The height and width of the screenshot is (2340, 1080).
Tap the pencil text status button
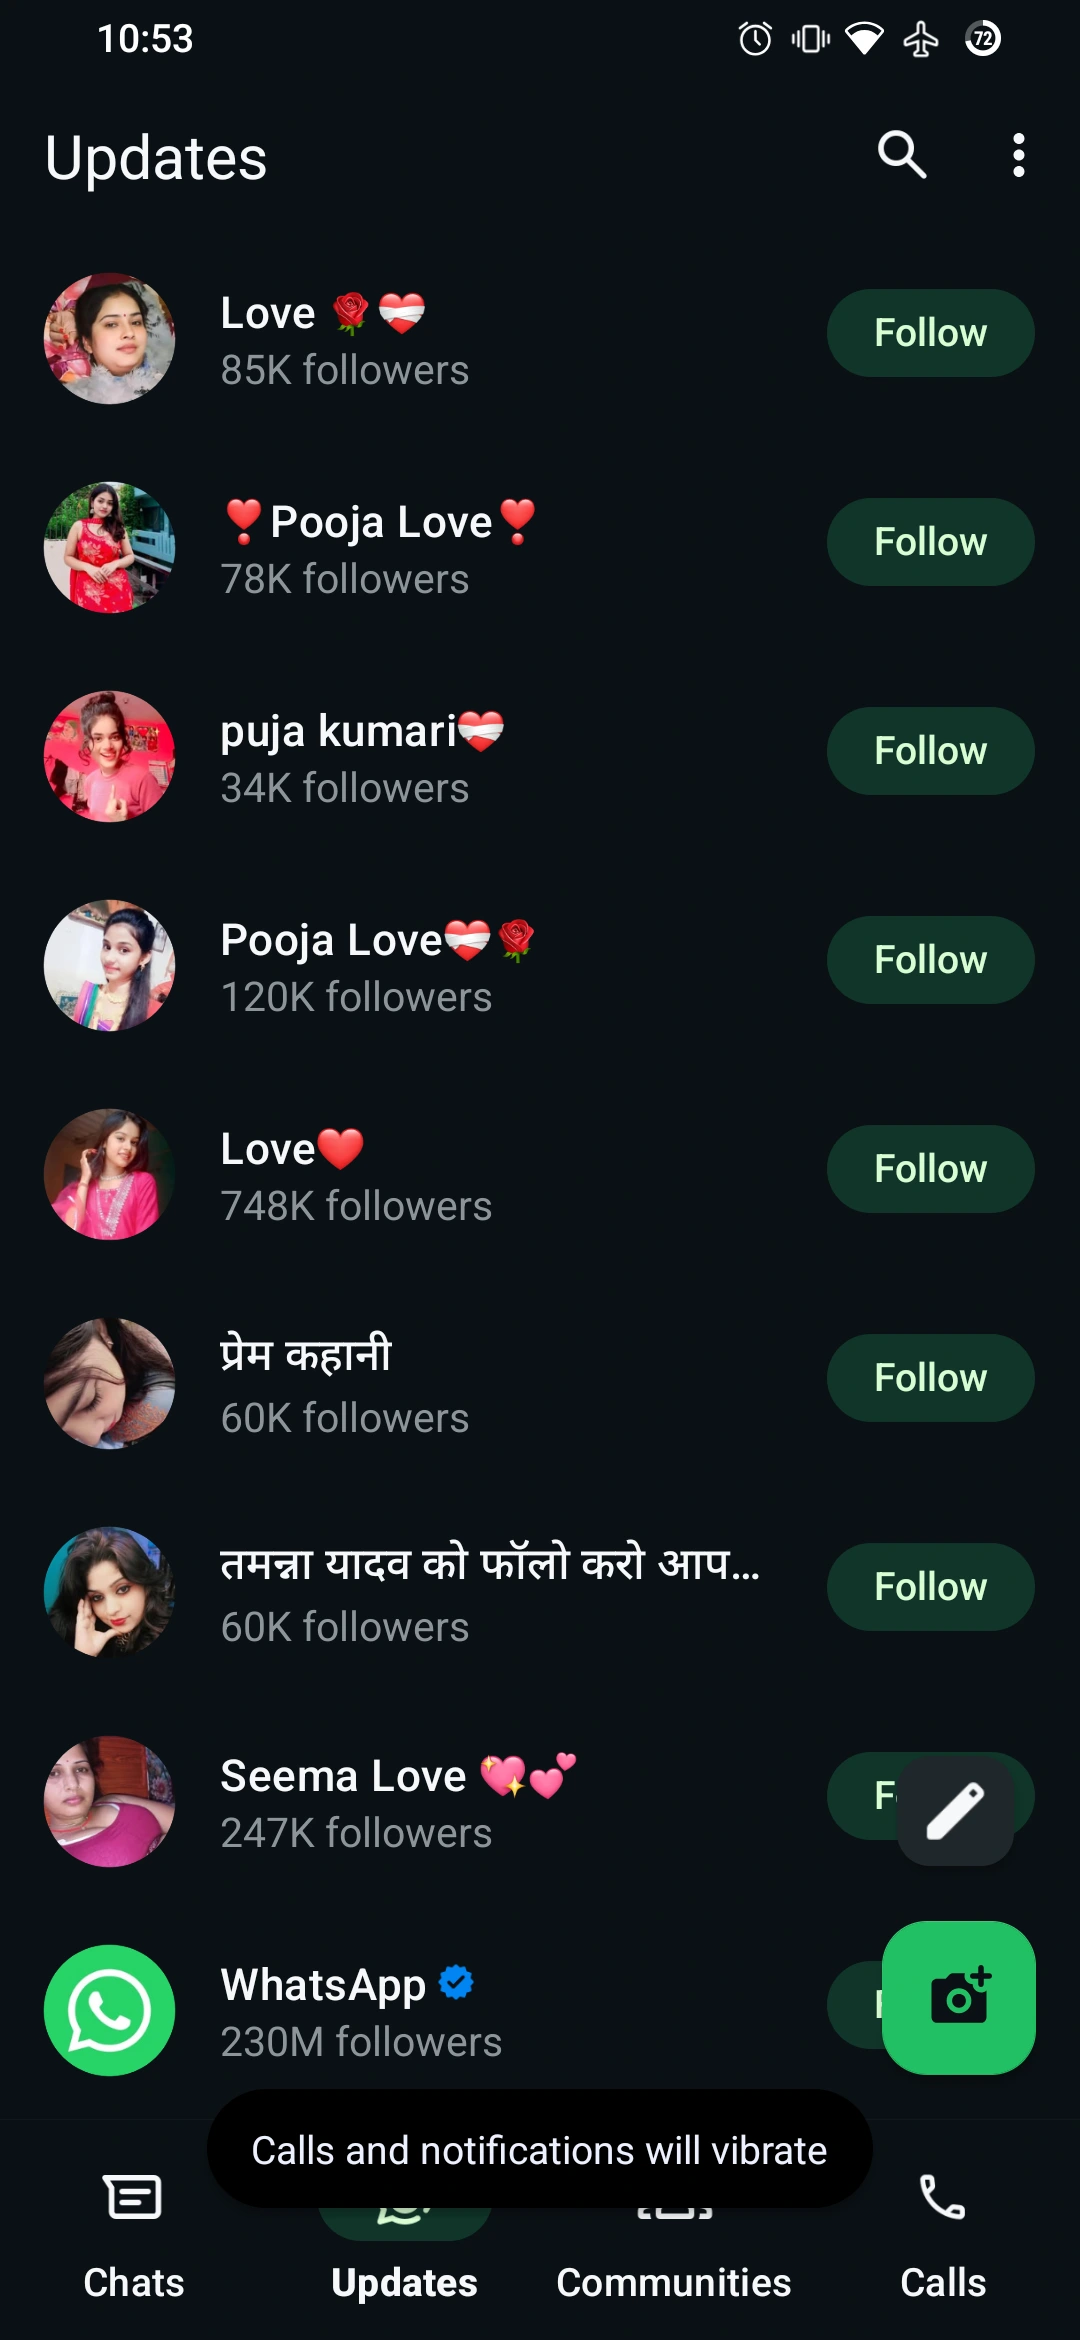click(955, 1811)
